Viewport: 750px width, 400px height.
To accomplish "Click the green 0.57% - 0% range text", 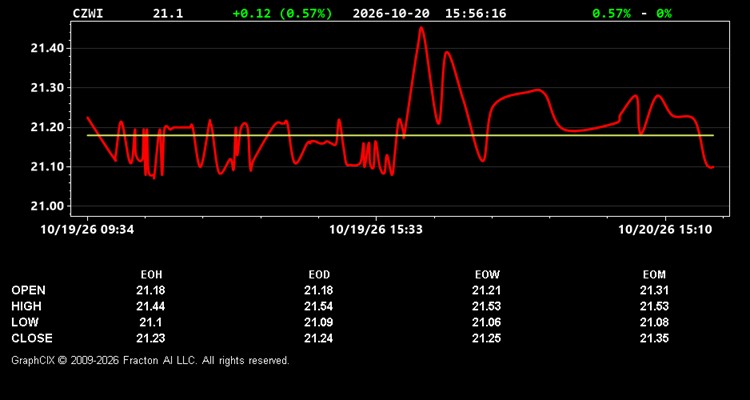I will pyautogui.click(x=632, y=13).
